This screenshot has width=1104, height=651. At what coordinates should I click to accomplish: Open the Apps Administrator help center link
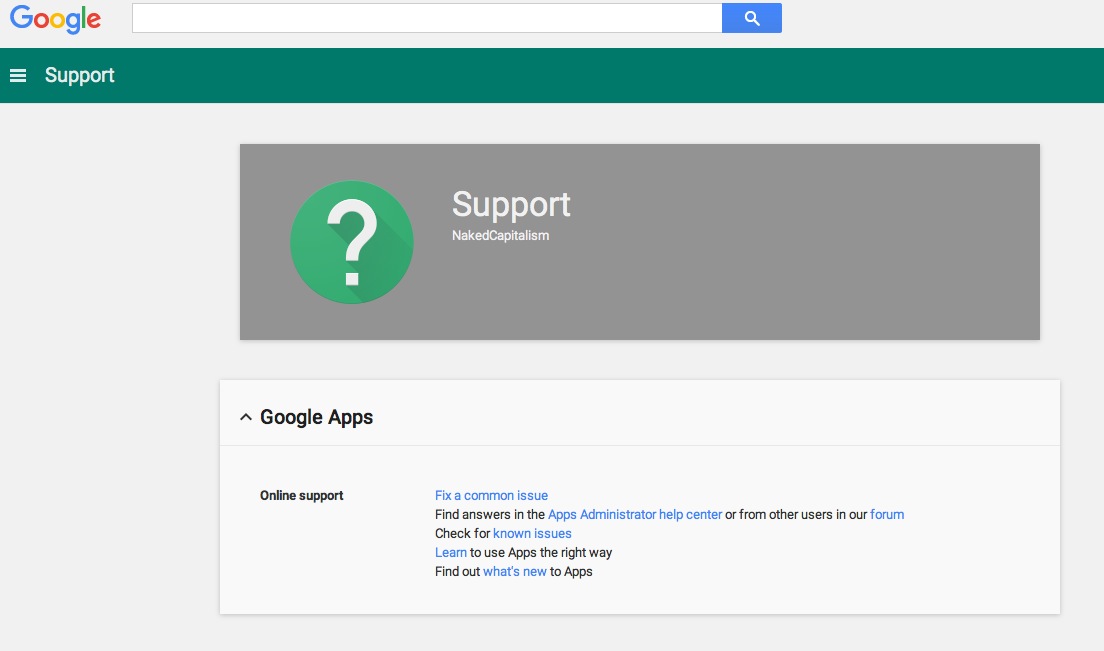point(635,514)
